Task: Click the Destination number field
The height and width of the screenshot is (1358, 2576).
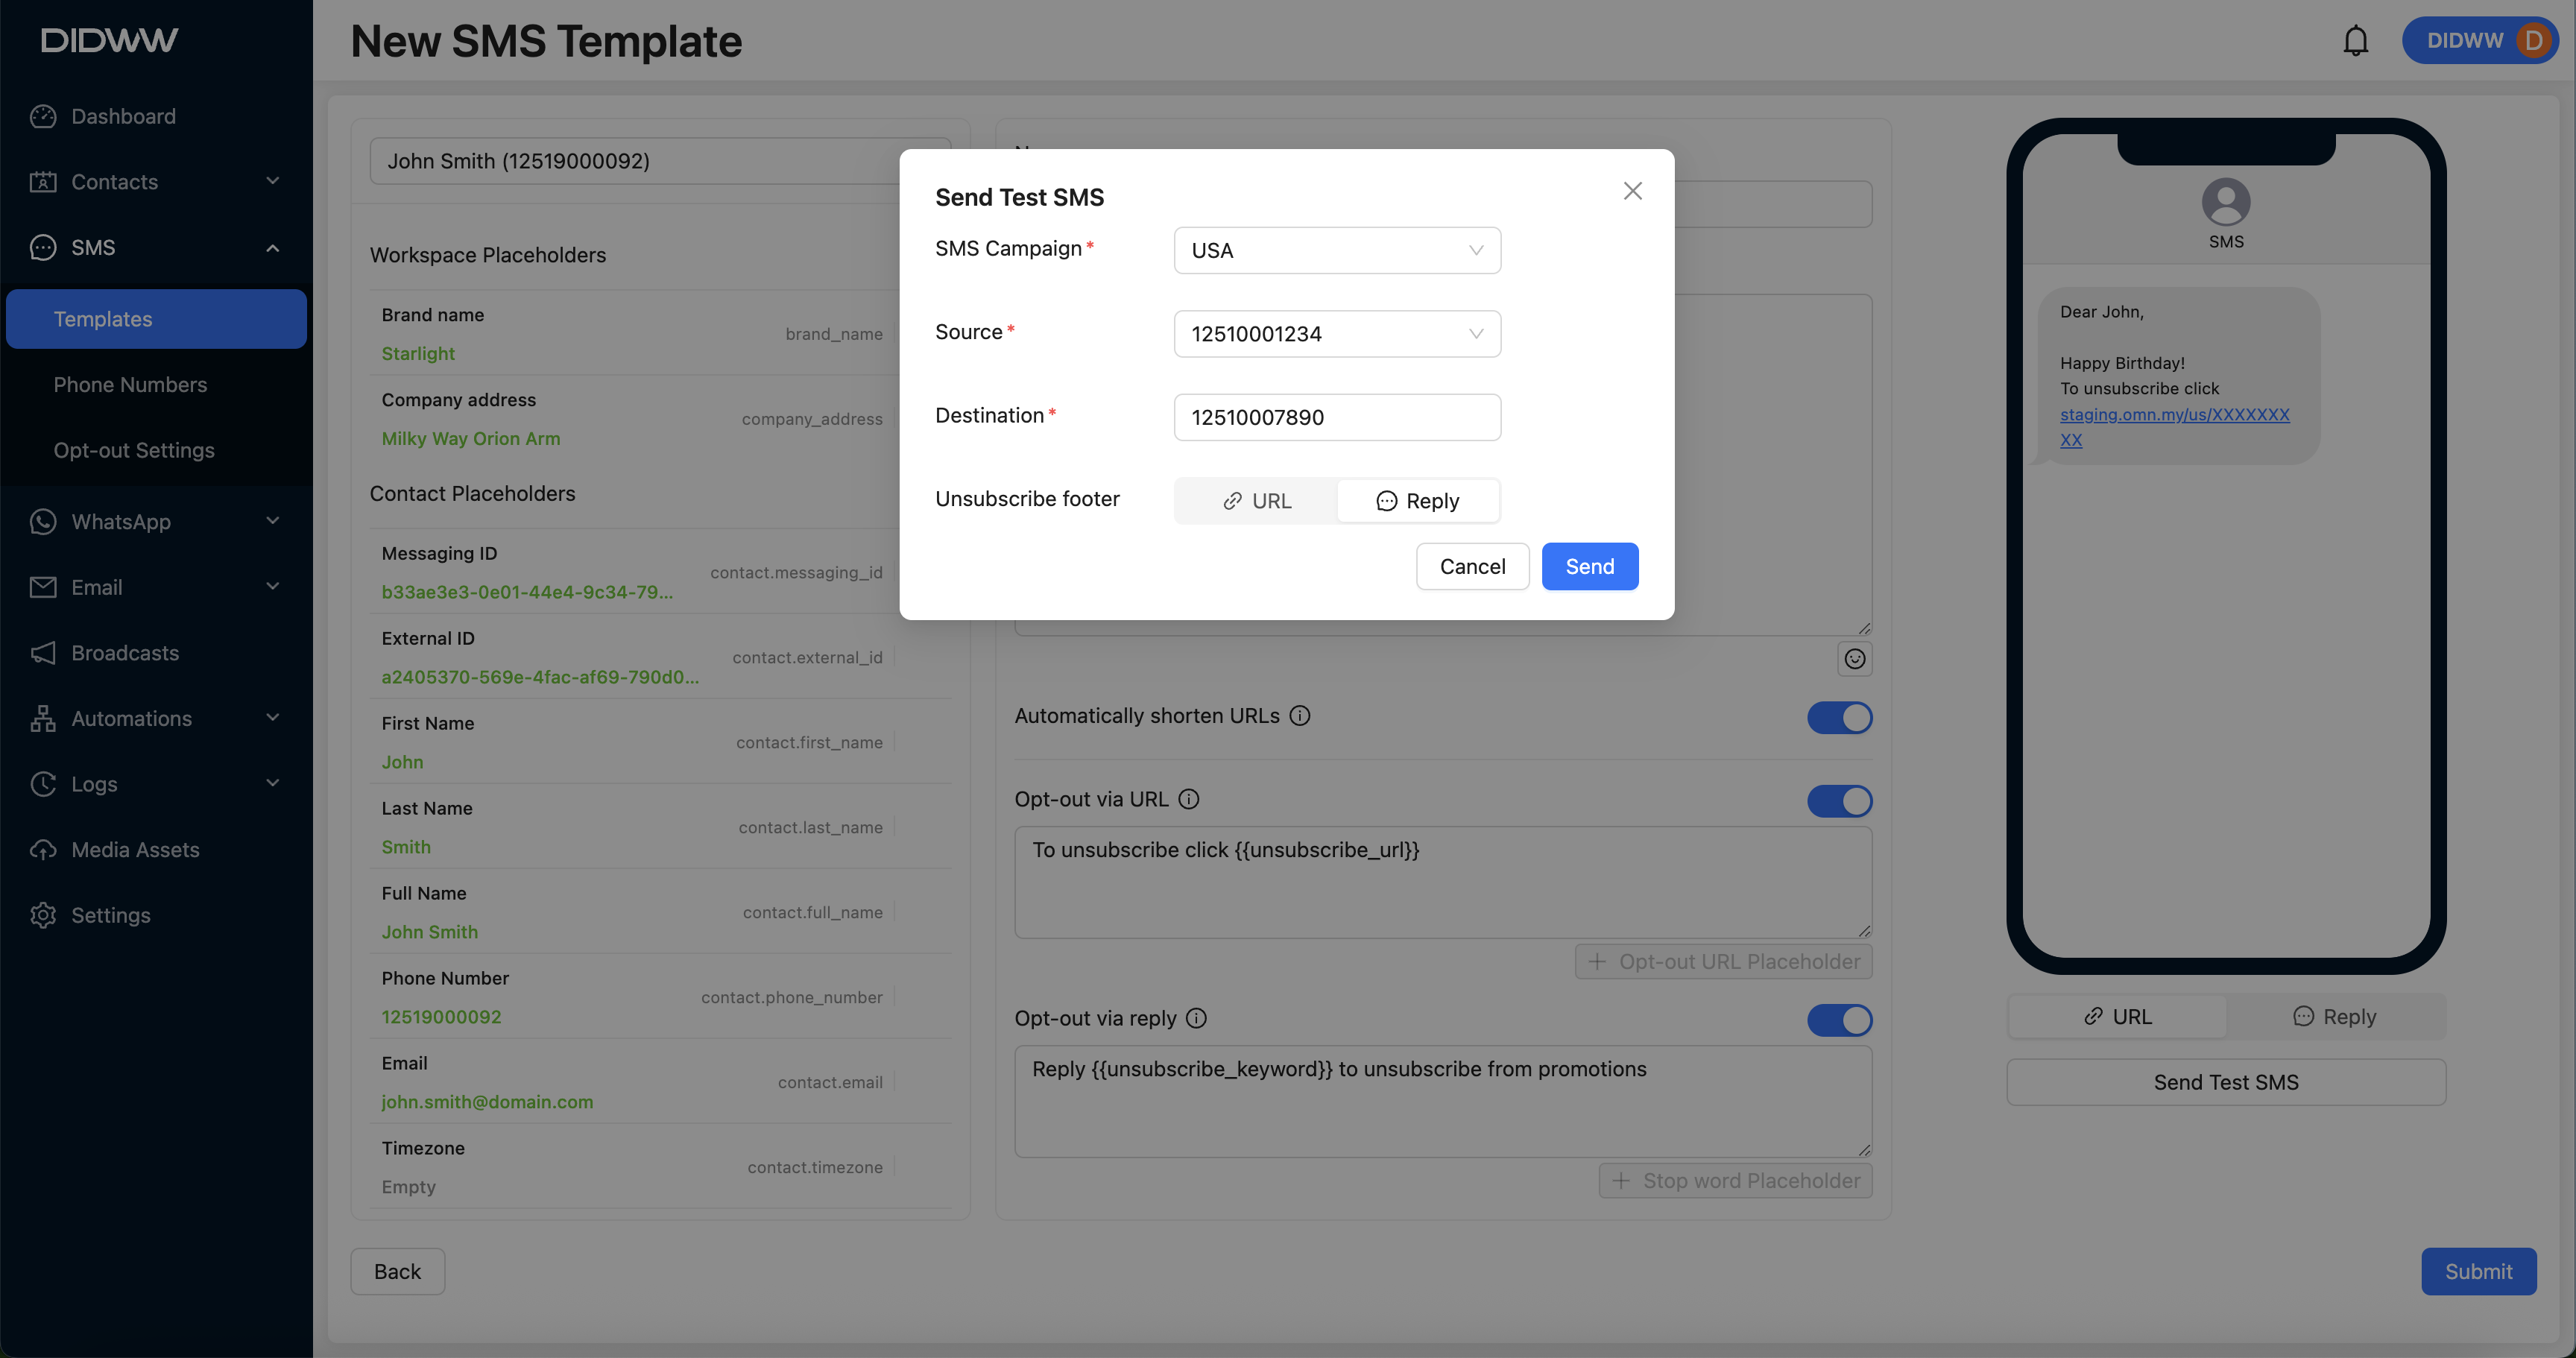Action: pos(1336,417)
